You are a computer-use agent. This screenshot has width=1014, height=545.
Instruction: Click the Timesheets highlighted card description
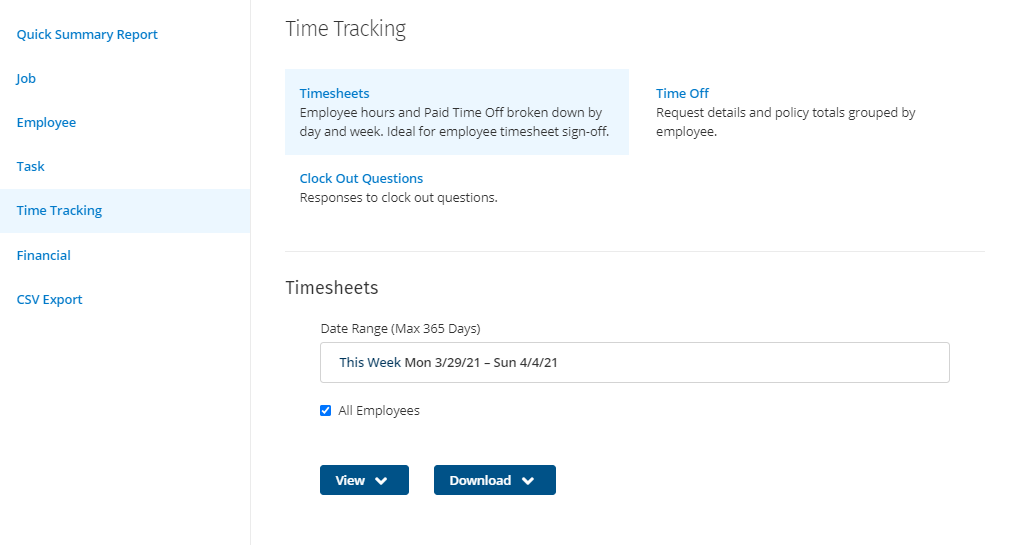(454, 122)
